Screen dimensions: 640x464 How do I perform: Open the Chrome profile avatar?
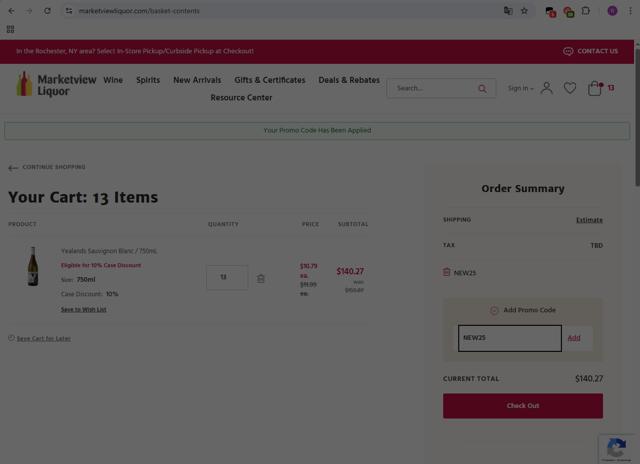click(612, 11)
